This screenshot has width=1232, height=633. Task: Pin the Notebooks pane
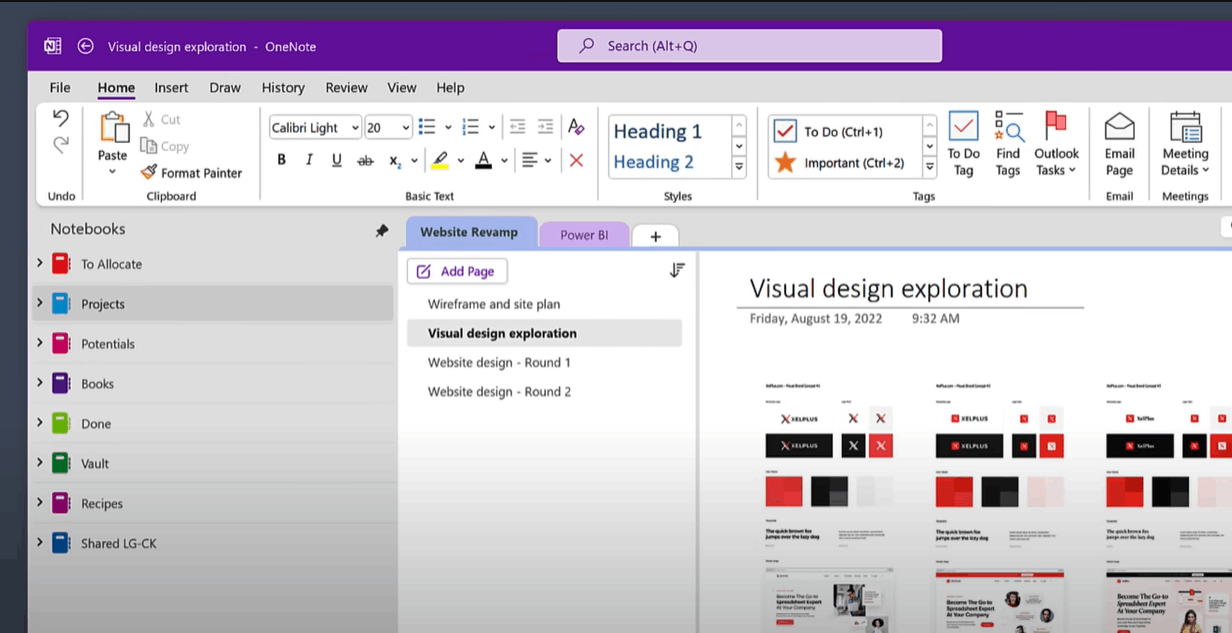click(381, 230)
